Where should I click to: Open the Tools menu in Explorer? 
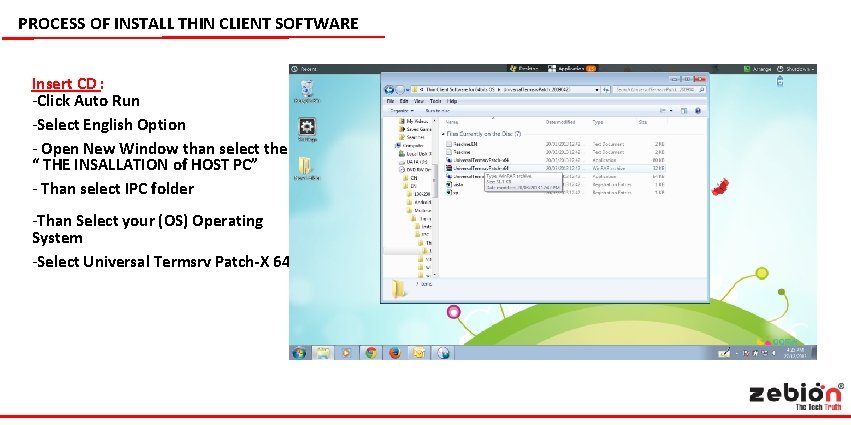[x=435, y=101]
